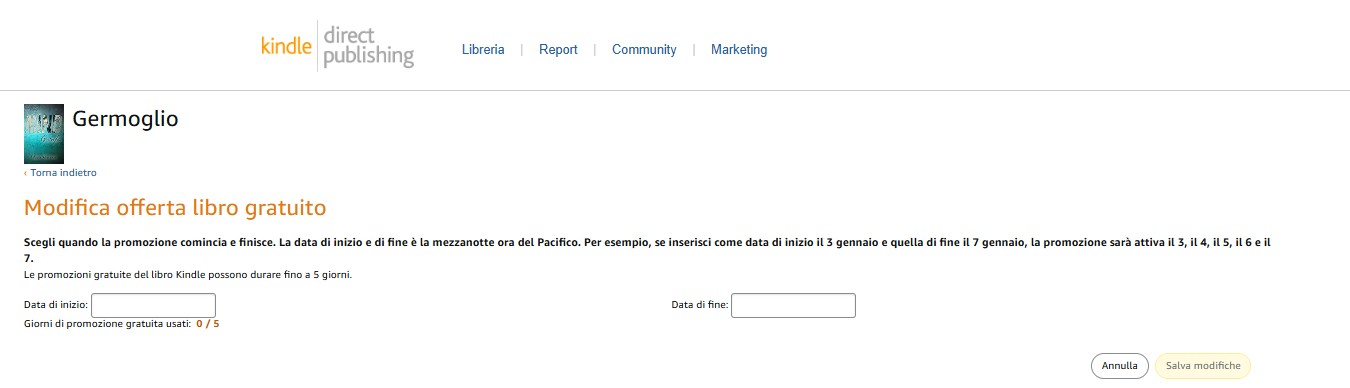Click the gray 'direct publishing' logo text
Screen dimensions: 1350x388
[368, 46]
